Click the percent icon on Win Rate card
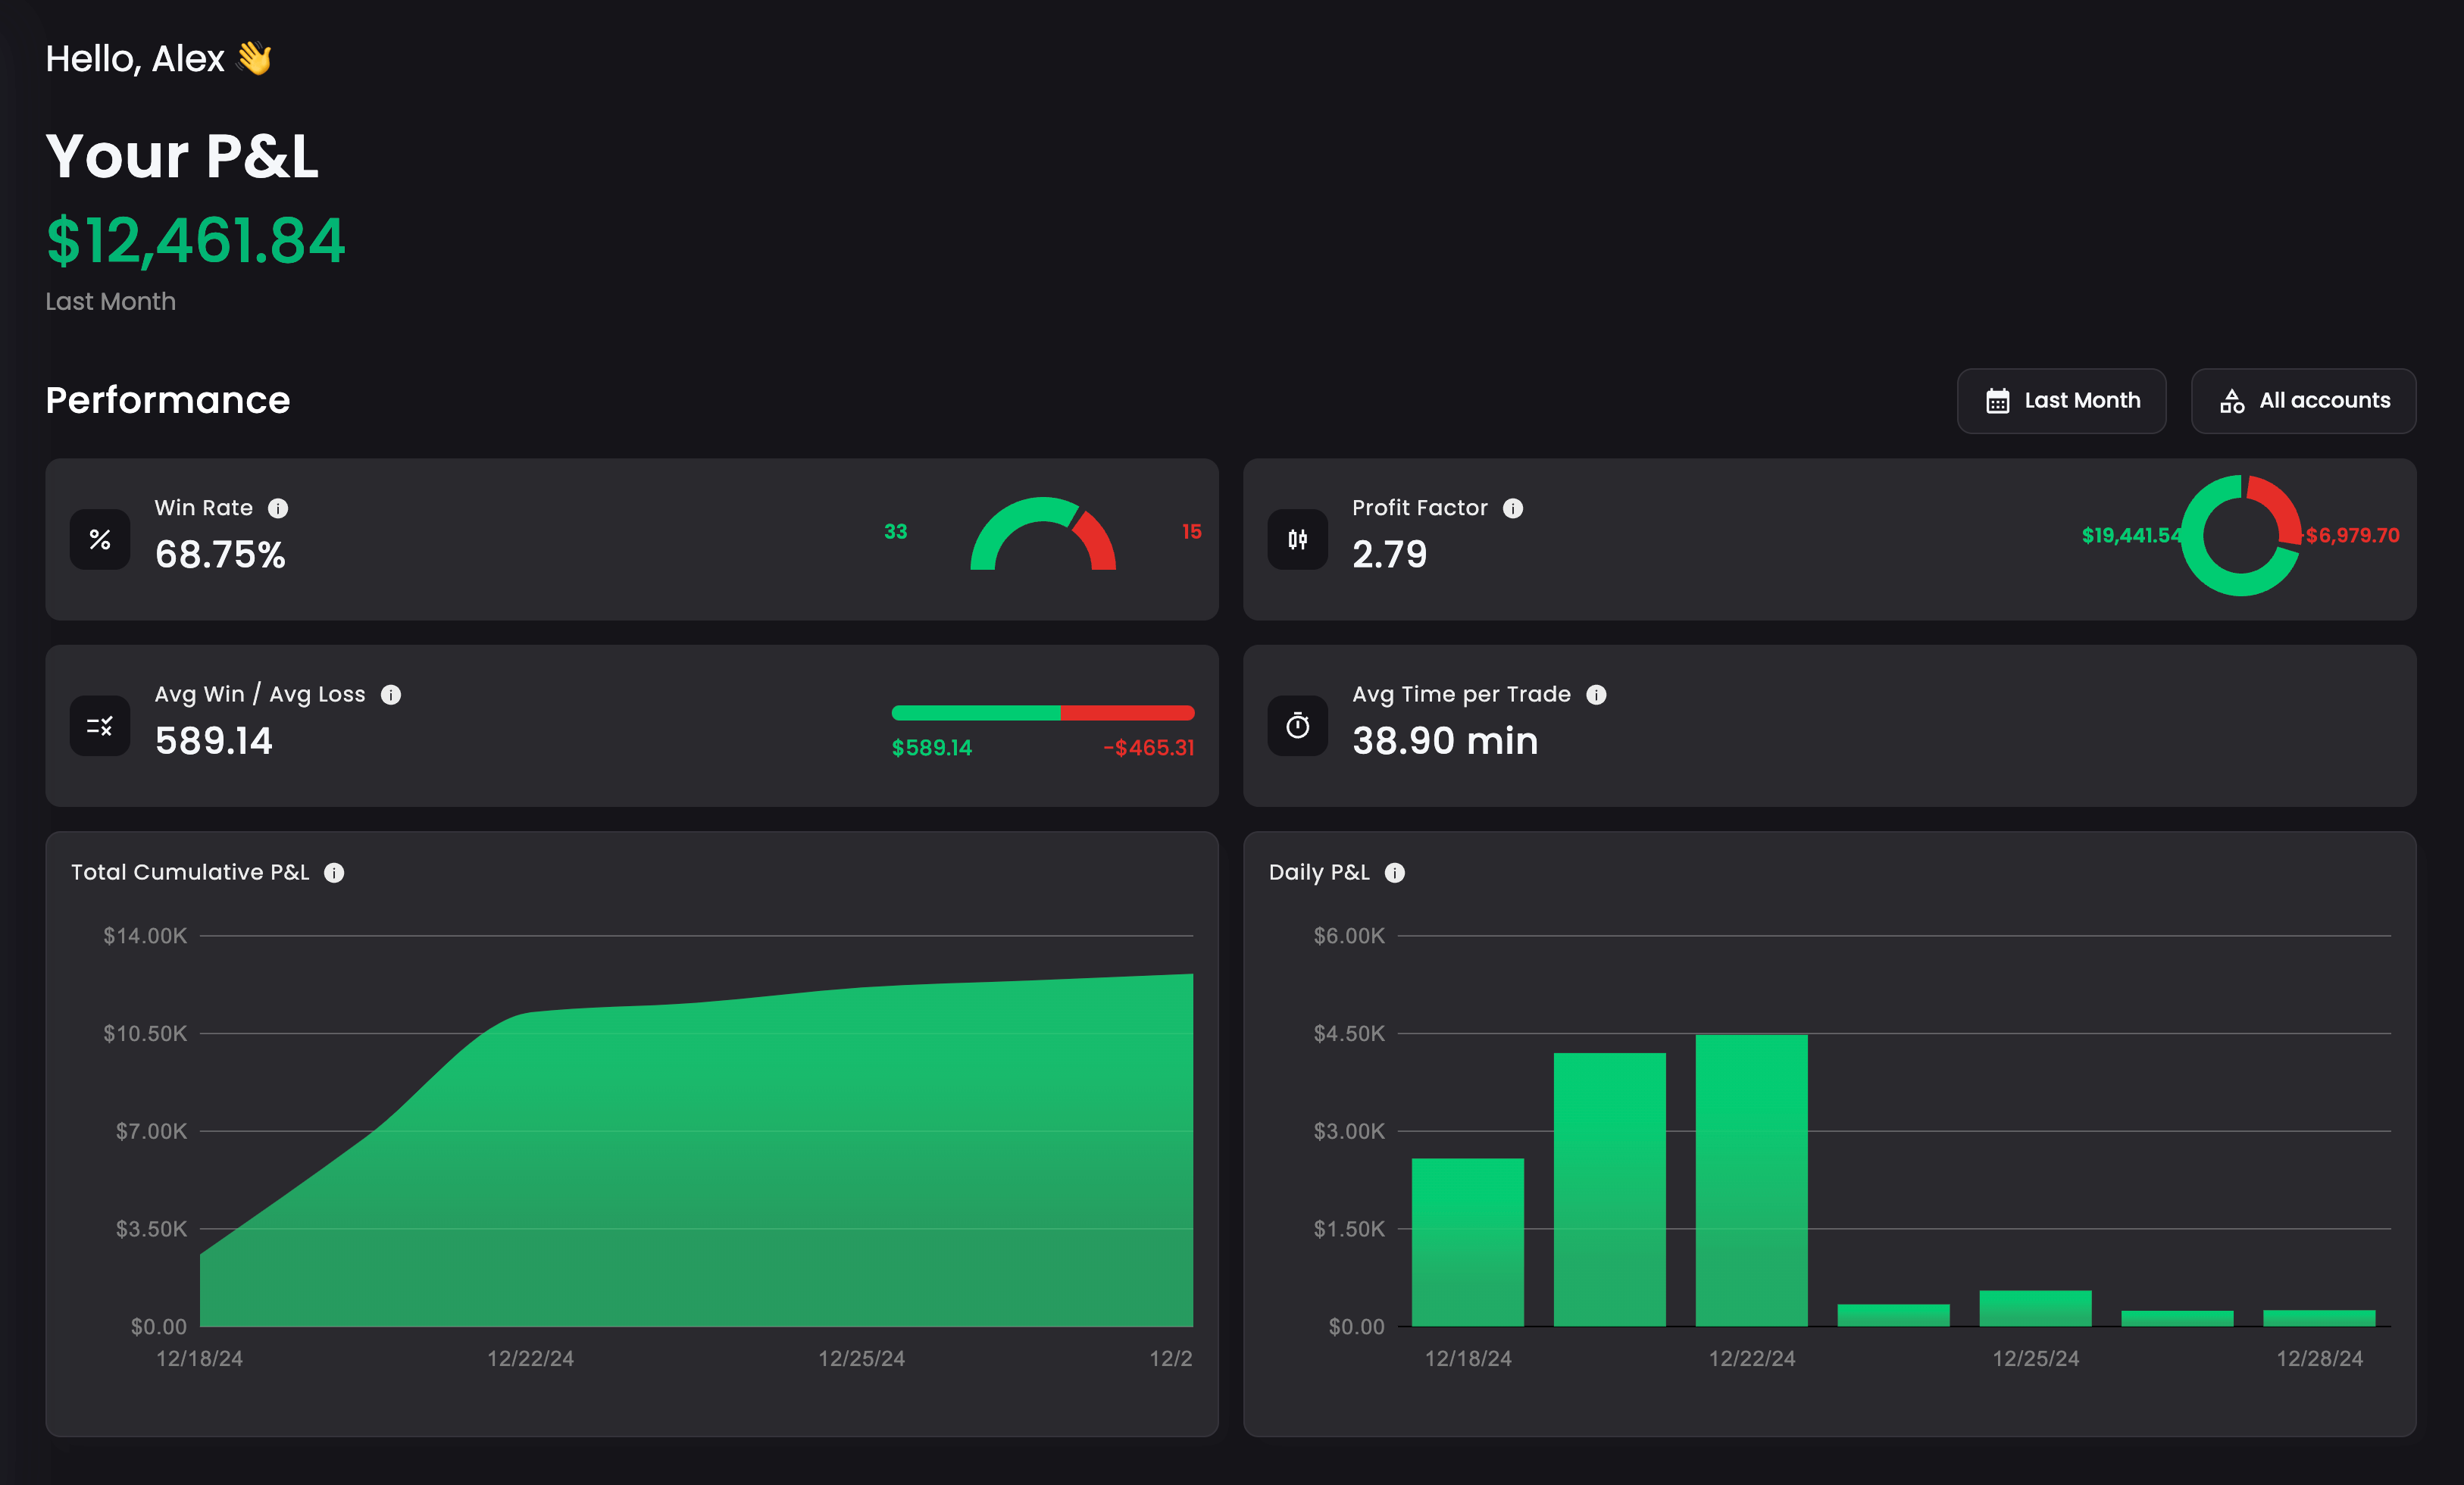Image resolution: width=2464 pixels, height=1485 pixels. click(x=100, y=540)
